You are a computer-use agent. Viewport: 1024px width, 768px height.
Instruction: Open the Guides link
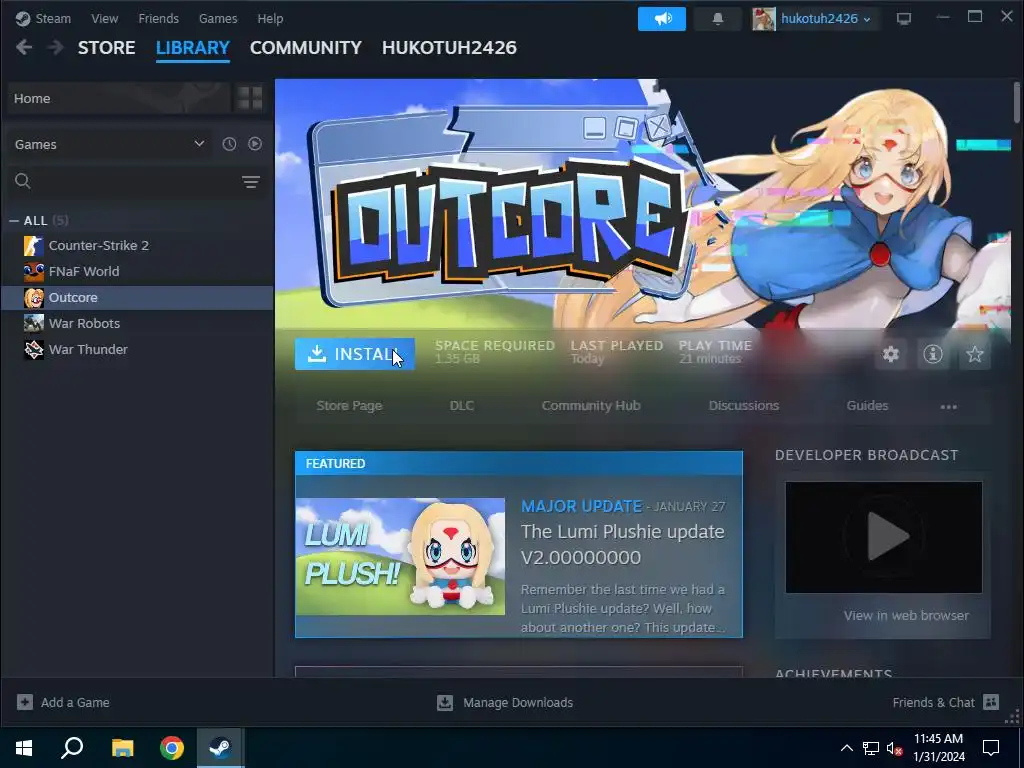(x=867, y=406)
